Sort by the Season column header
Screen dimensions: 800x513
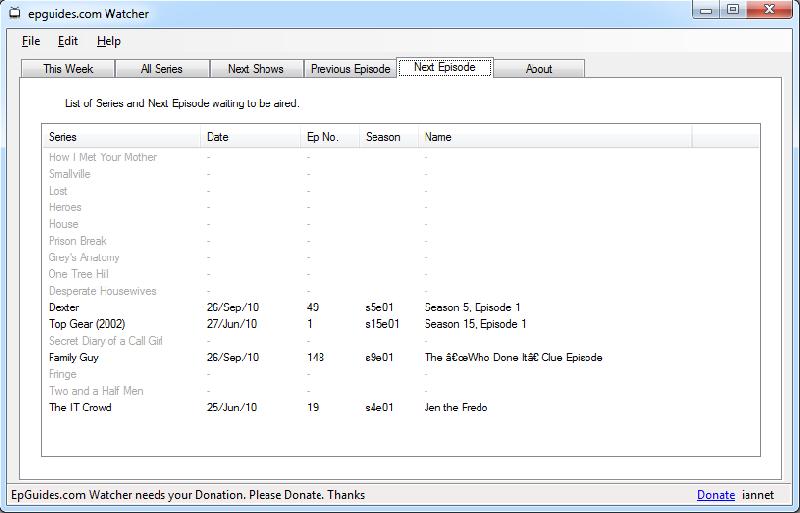[x=389, y=137]
